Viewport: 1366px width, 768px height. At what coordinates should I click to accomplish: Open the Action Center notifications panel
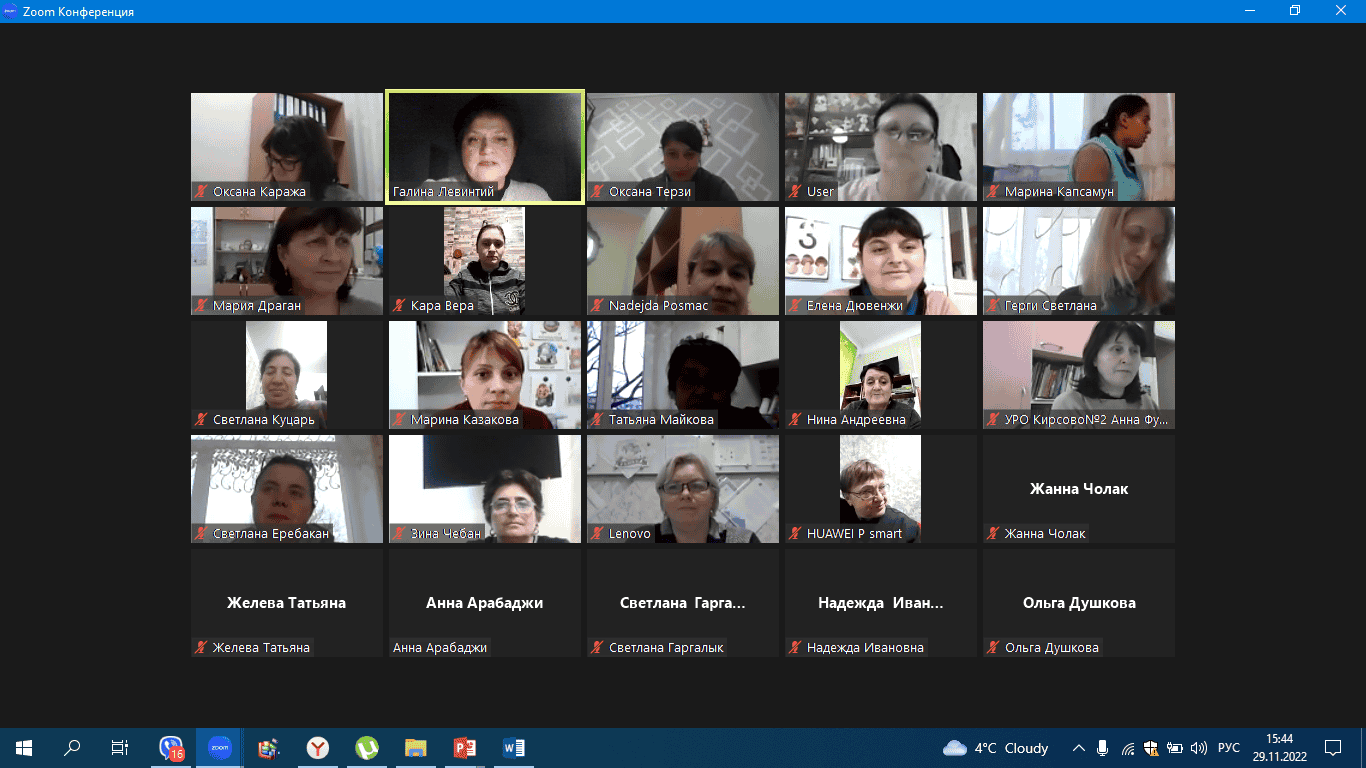[x=1333, y=748]
